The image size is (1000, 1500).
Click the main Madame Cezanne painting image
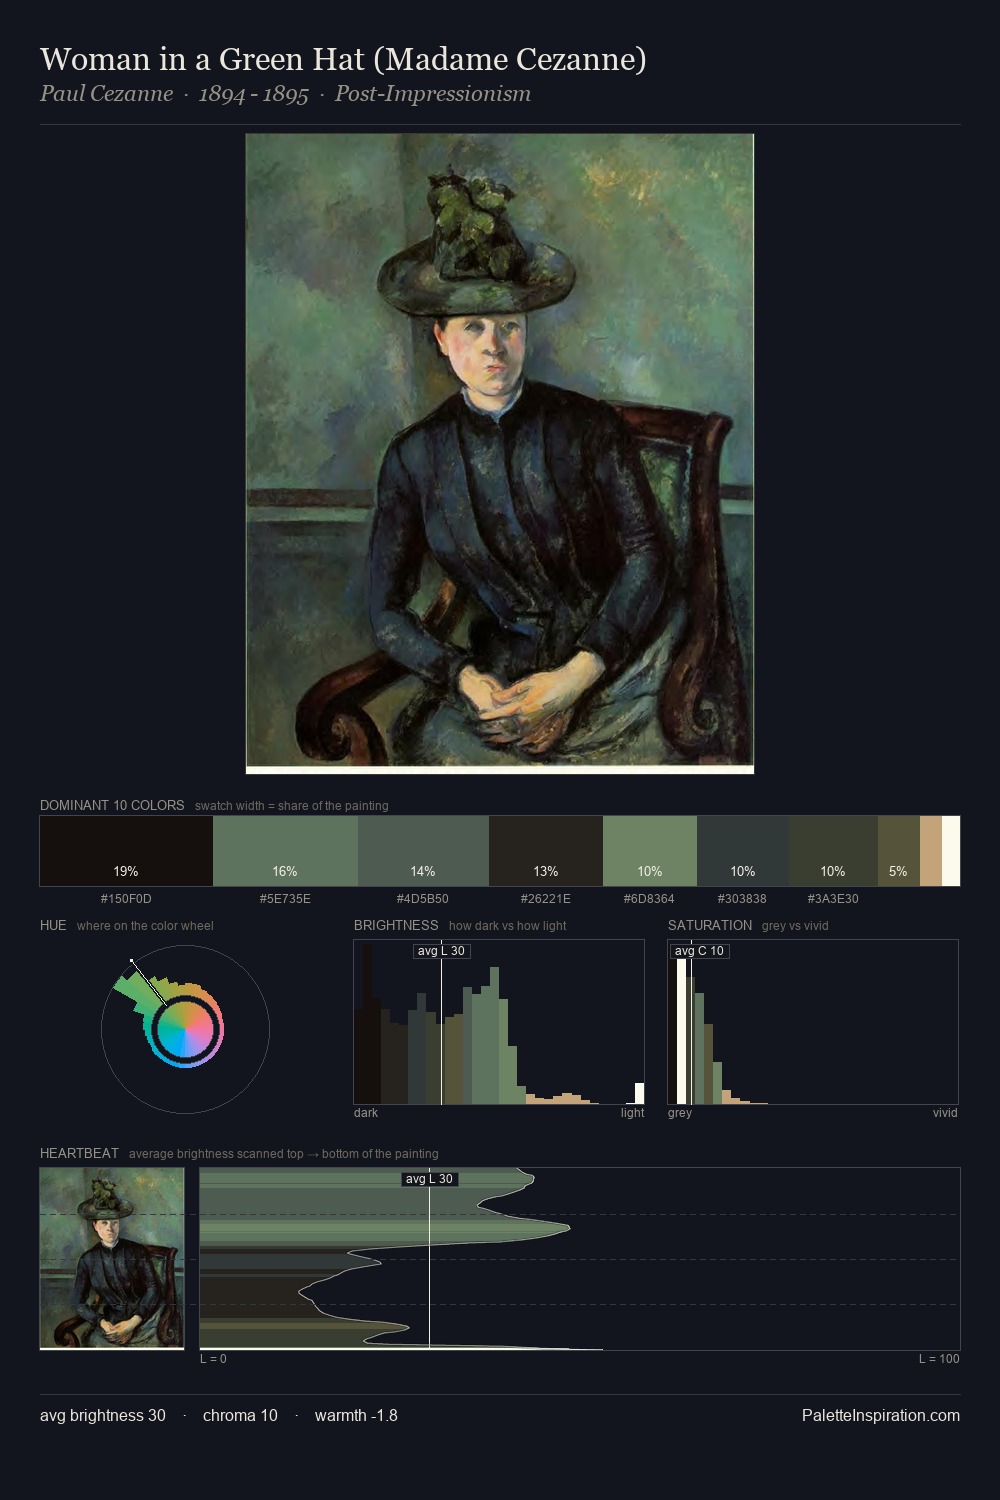[x=500, y=454]
